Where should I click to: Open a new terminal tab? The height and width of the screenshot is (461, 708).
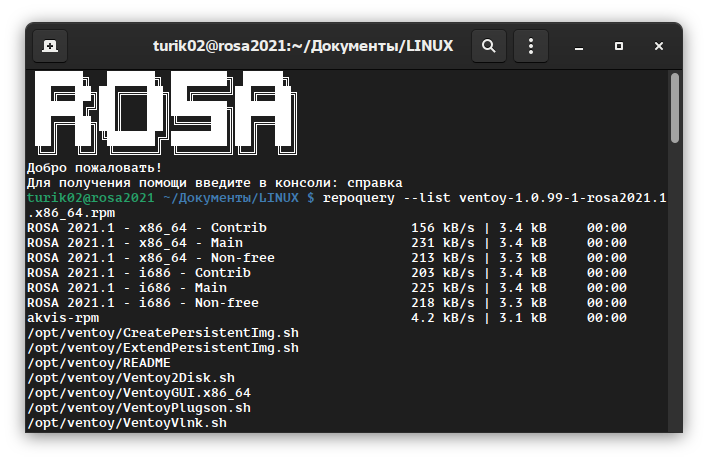[50, 46]
